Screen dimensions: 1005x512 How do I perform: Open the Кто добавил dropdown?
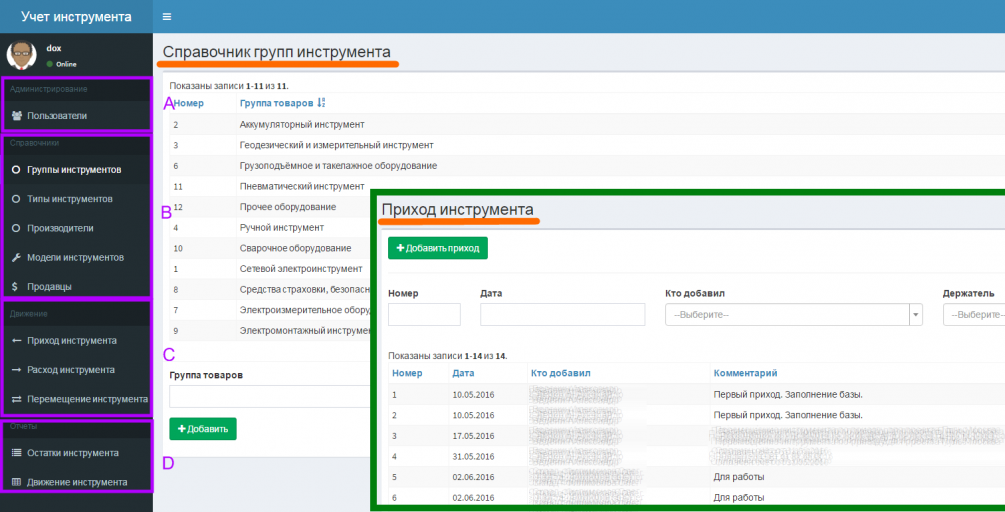[793, 315]
